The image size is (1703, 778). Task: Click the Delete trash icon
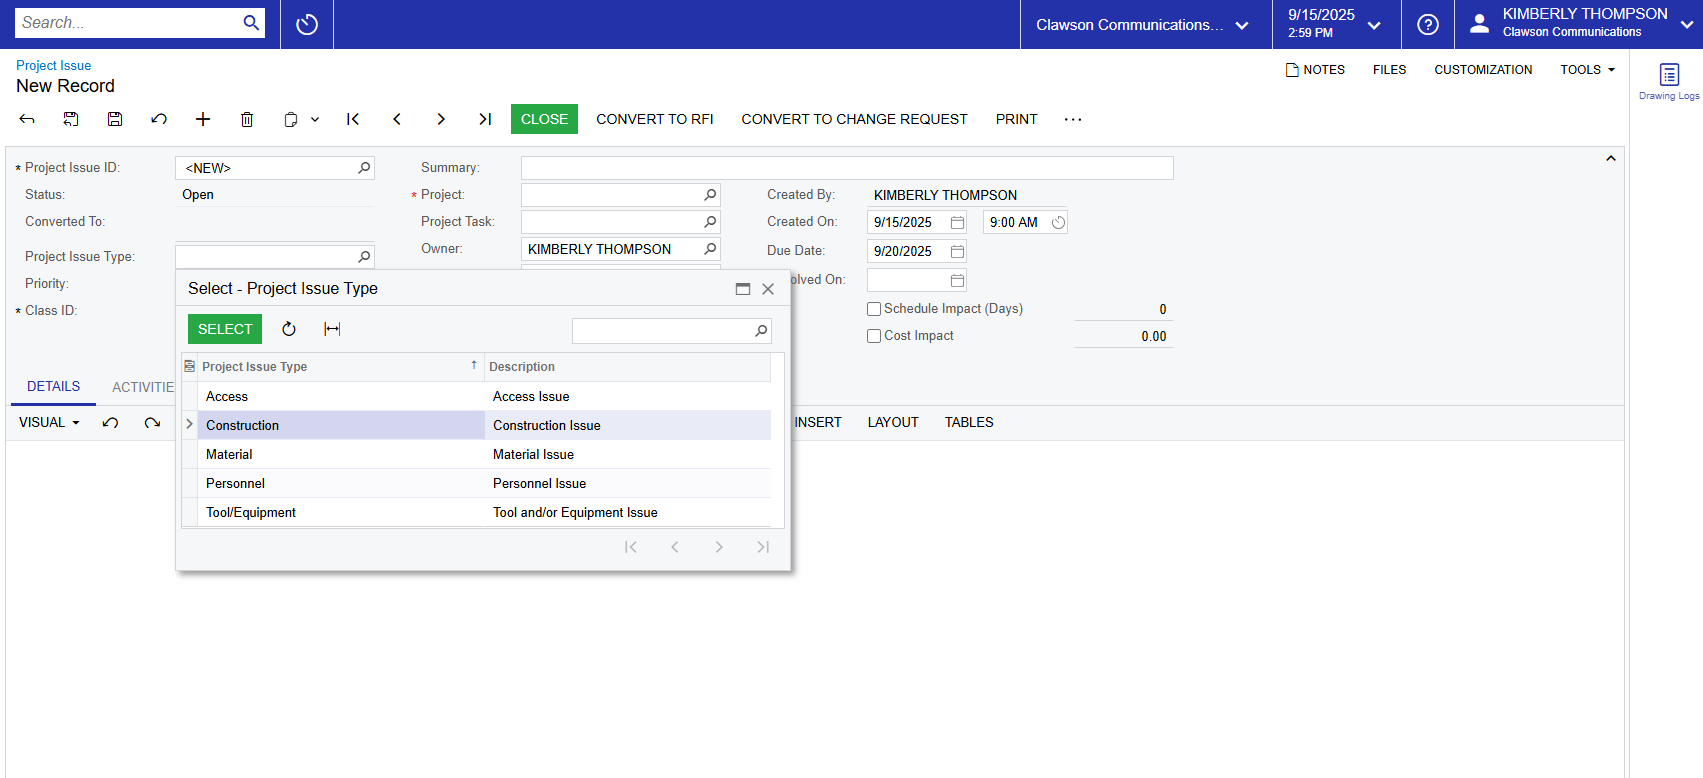247,119
